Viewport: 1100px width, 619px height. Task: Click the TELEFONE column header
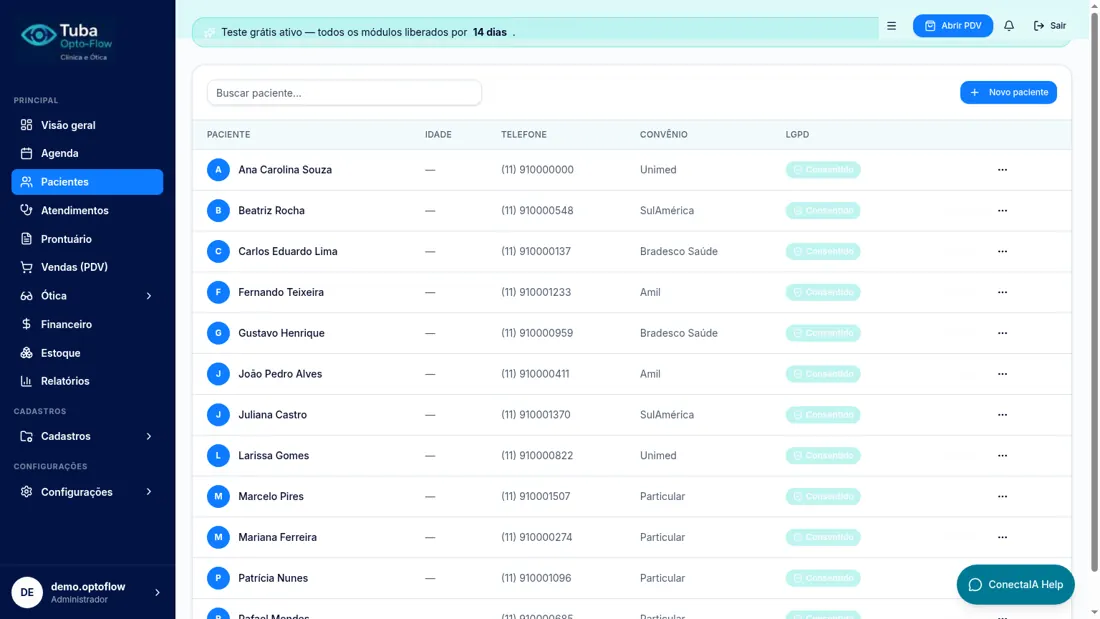[x=523, y=135]
